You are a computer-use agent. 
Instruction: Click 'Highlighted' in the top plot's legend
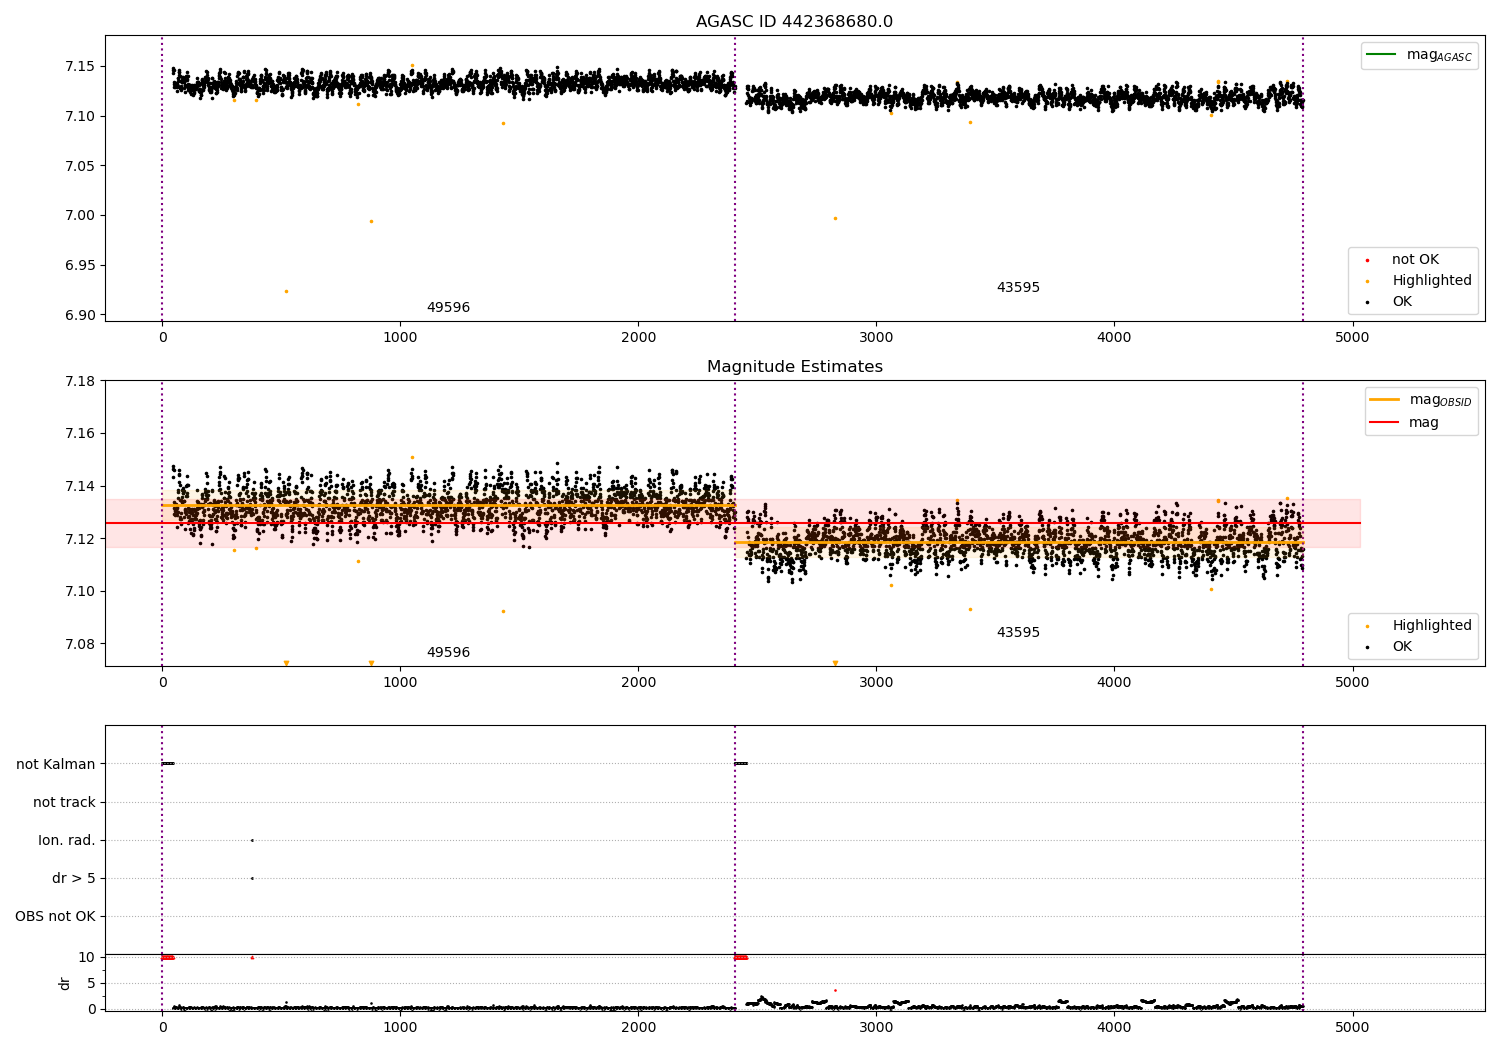(x=1432, y=281)
